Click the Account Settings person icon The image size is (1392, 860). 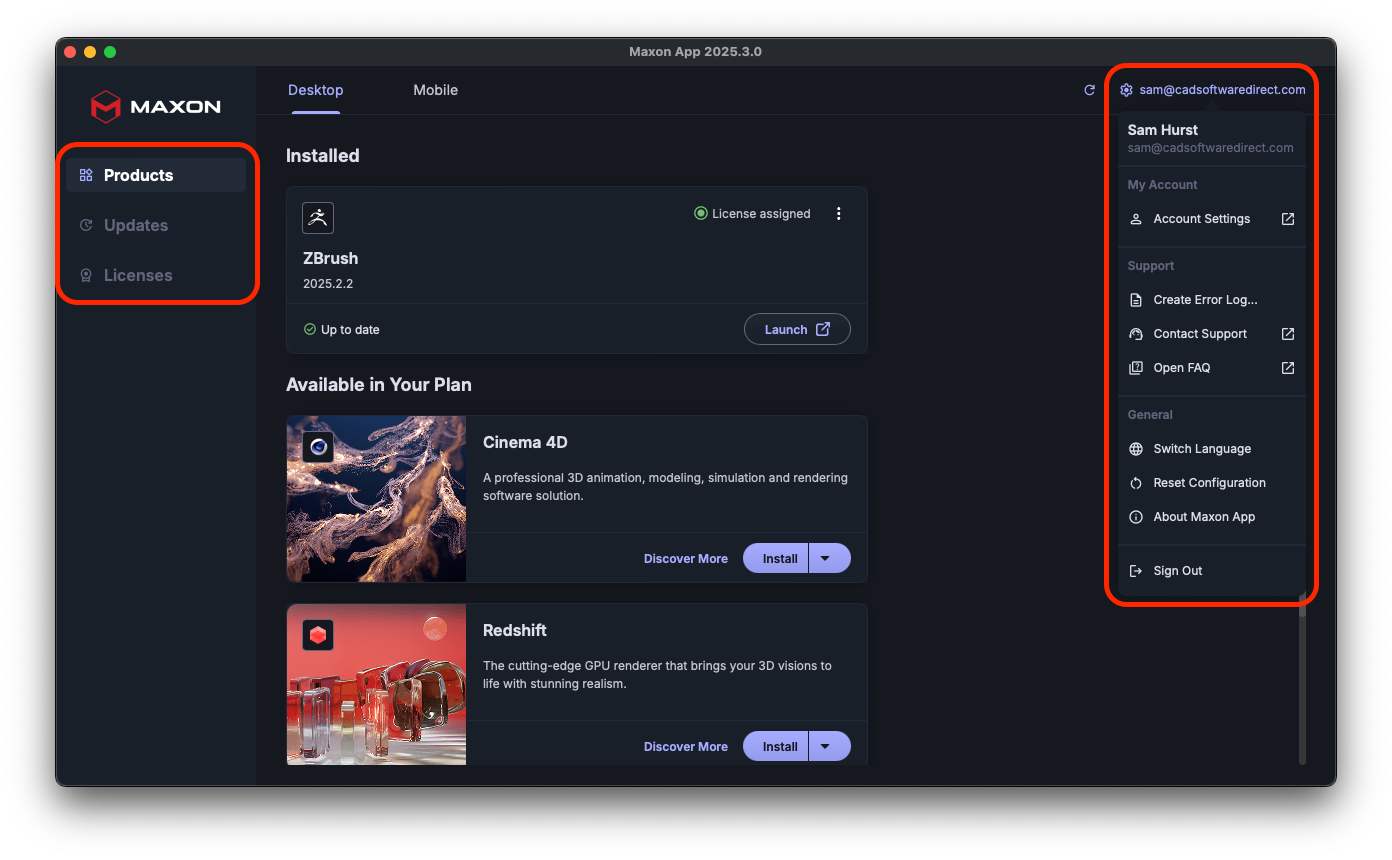[1135, 219]
